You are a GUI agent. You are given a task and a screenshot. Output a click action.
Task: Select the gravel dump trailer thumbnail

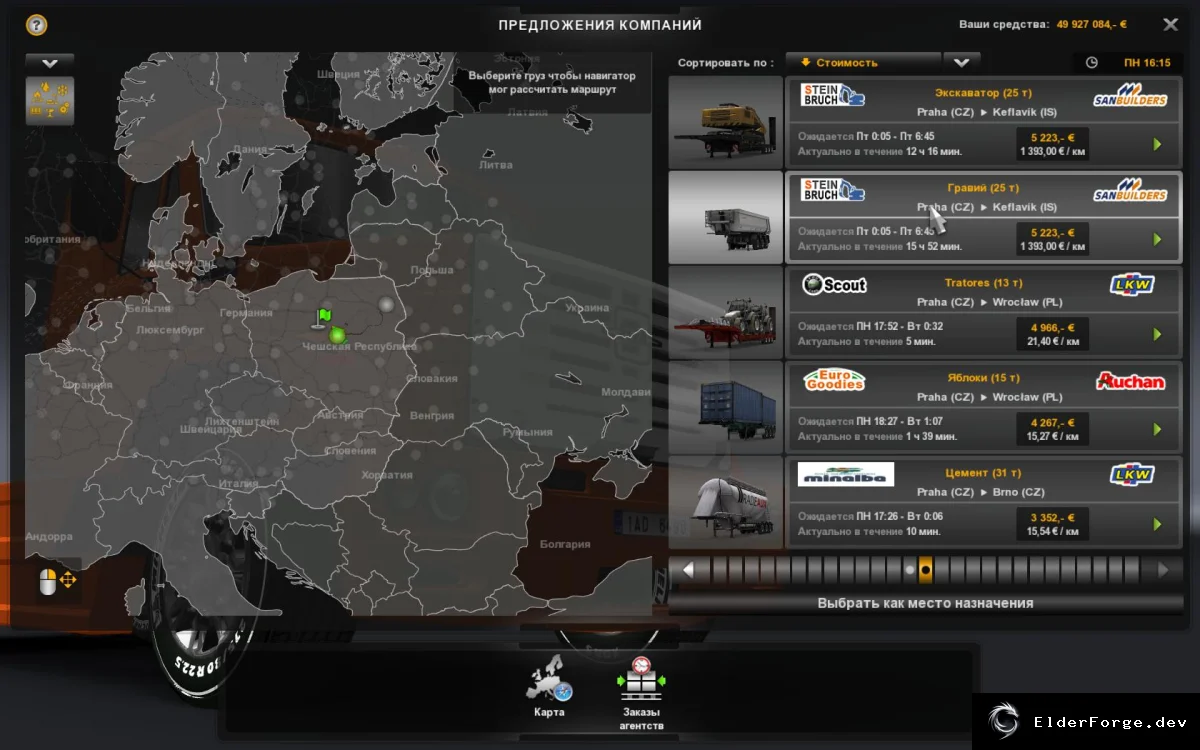coord(725,217)
